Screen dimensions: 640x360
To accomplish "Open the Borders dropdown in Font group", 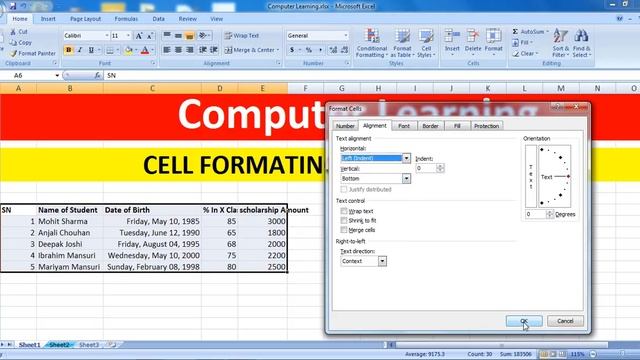I will coord(118,50).
